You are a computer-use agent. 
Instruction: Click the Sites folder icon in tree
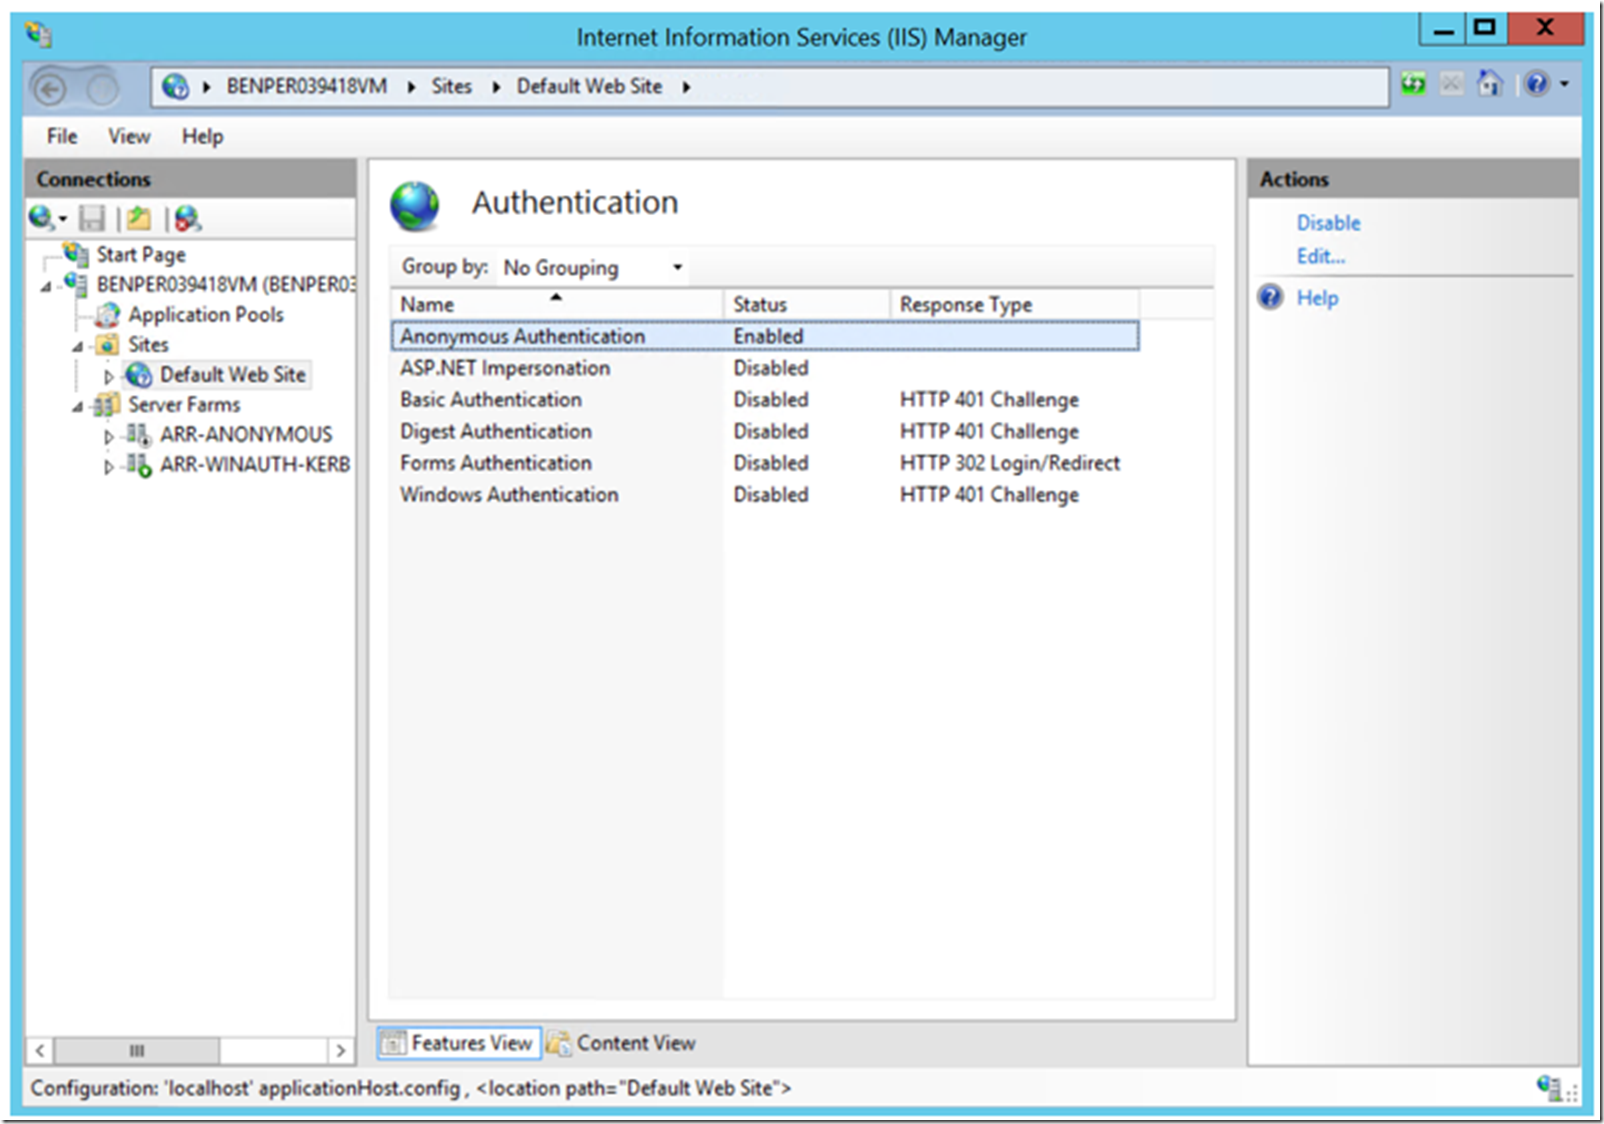[x=107, y=345]
